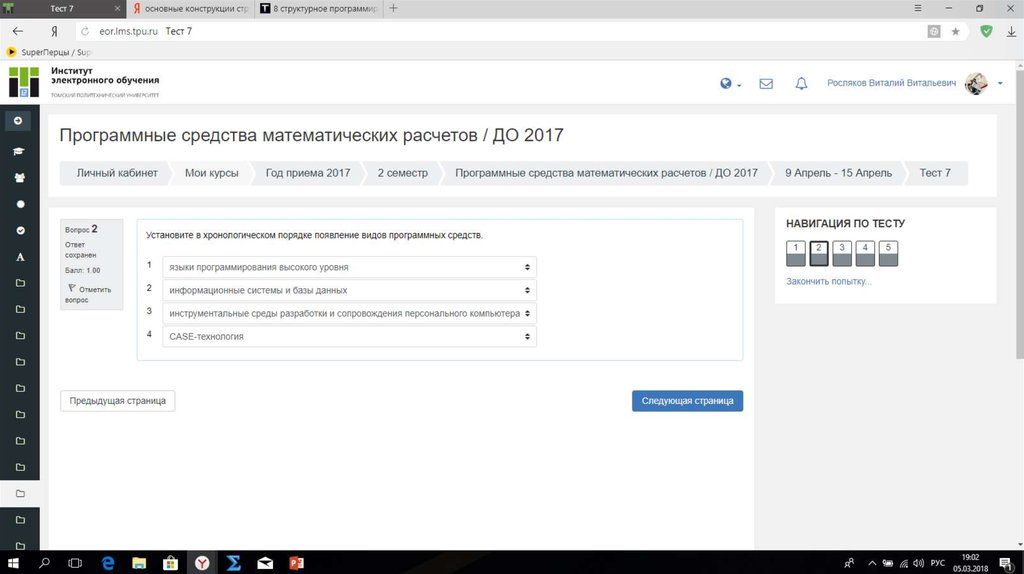
Task: Show hidden system tray icons chevron
Action: 872,564
